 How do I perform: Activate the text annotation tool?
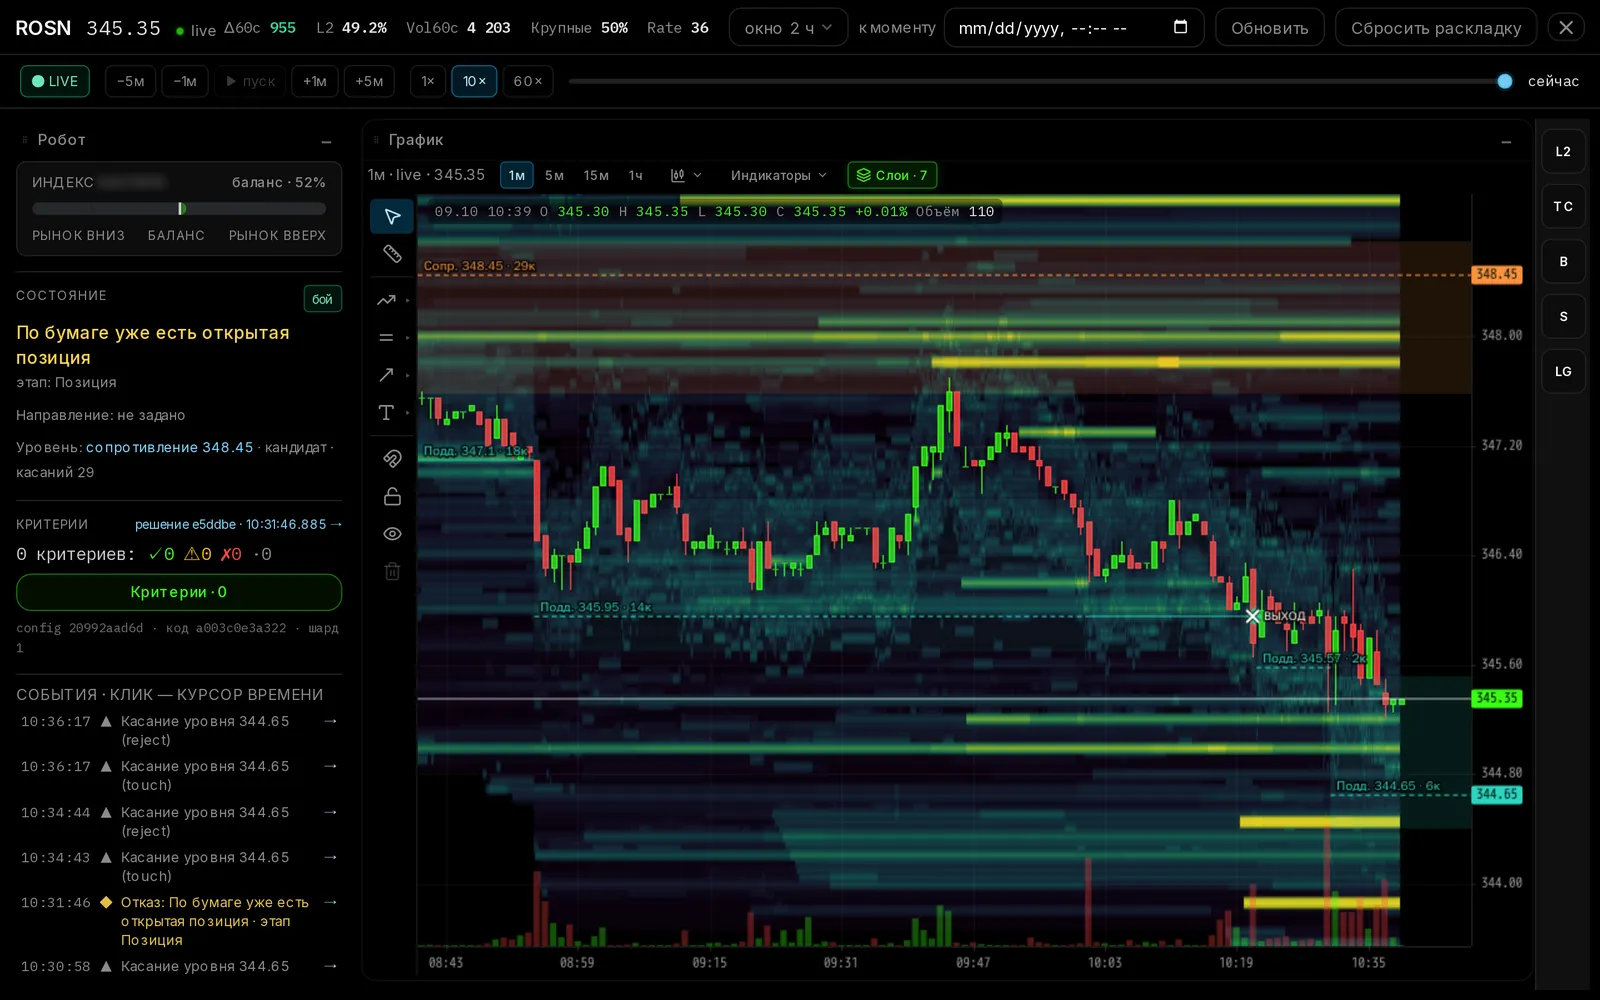[x=386, y=413]
